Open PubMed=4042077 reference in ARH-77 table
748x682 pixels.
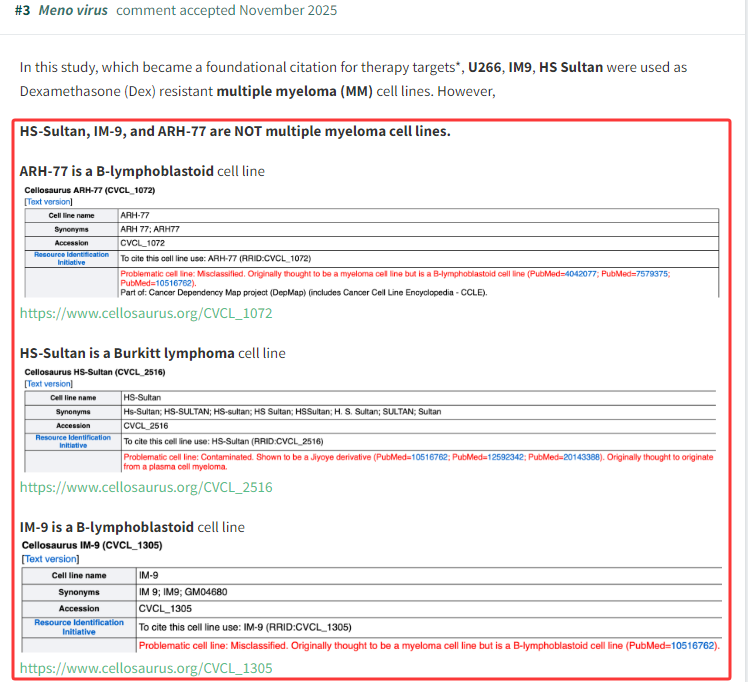[x=558, y=273]
